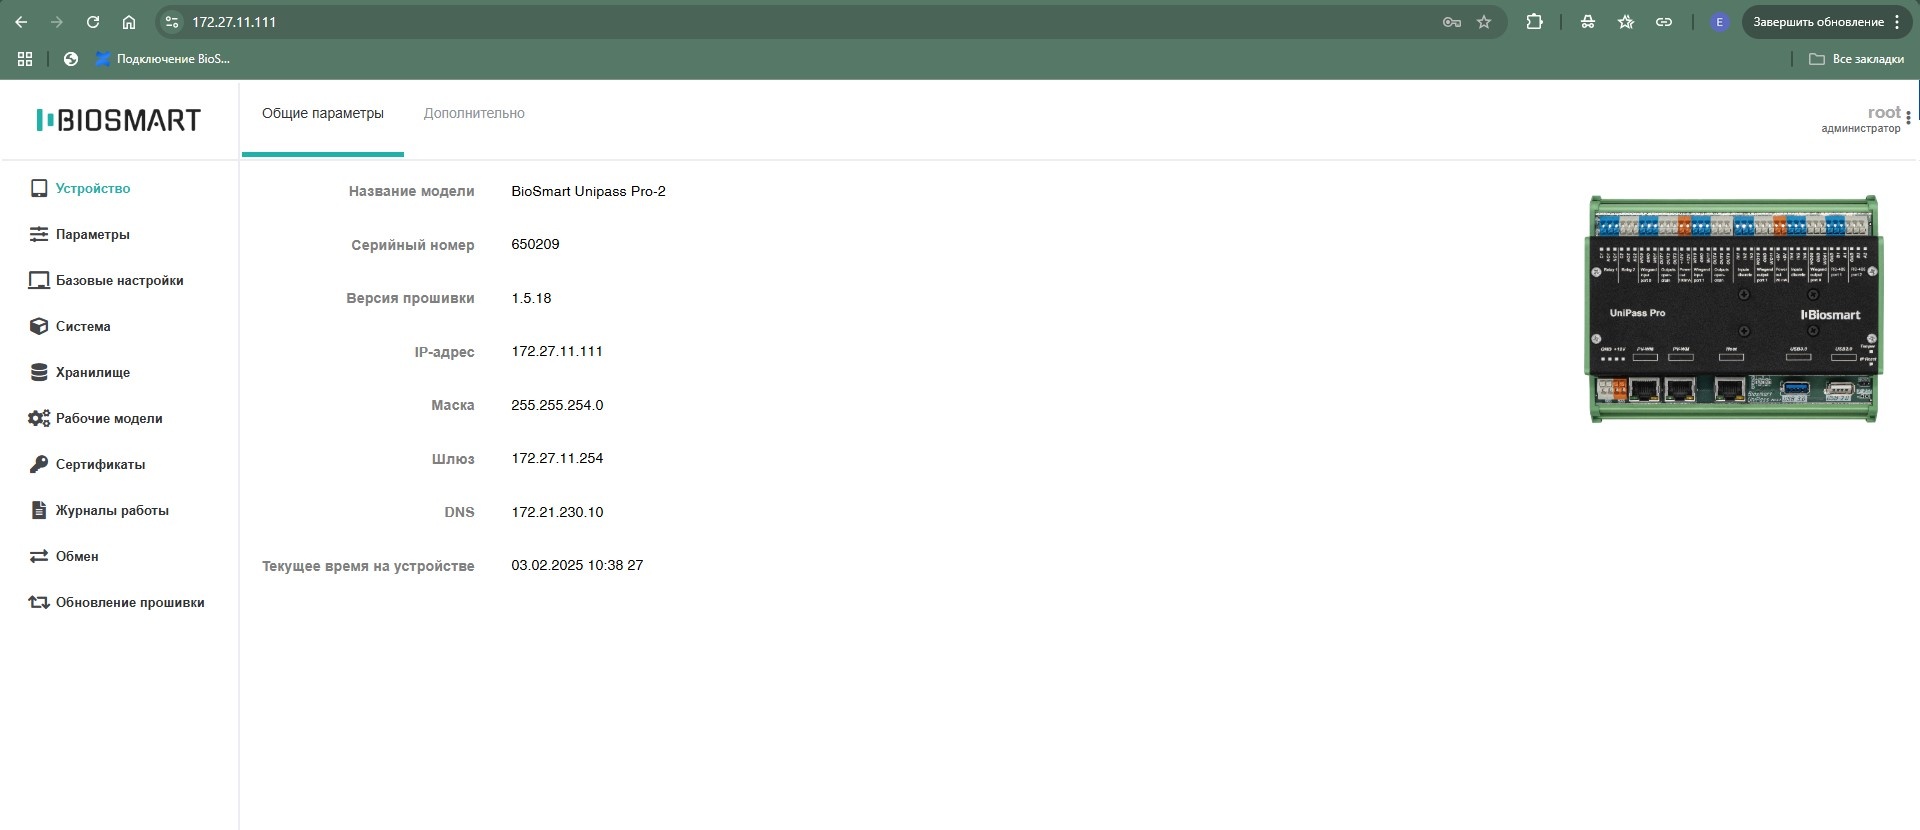Open Рабочие модели section
Screen dimensions: 1920x830
click(109, 418)
